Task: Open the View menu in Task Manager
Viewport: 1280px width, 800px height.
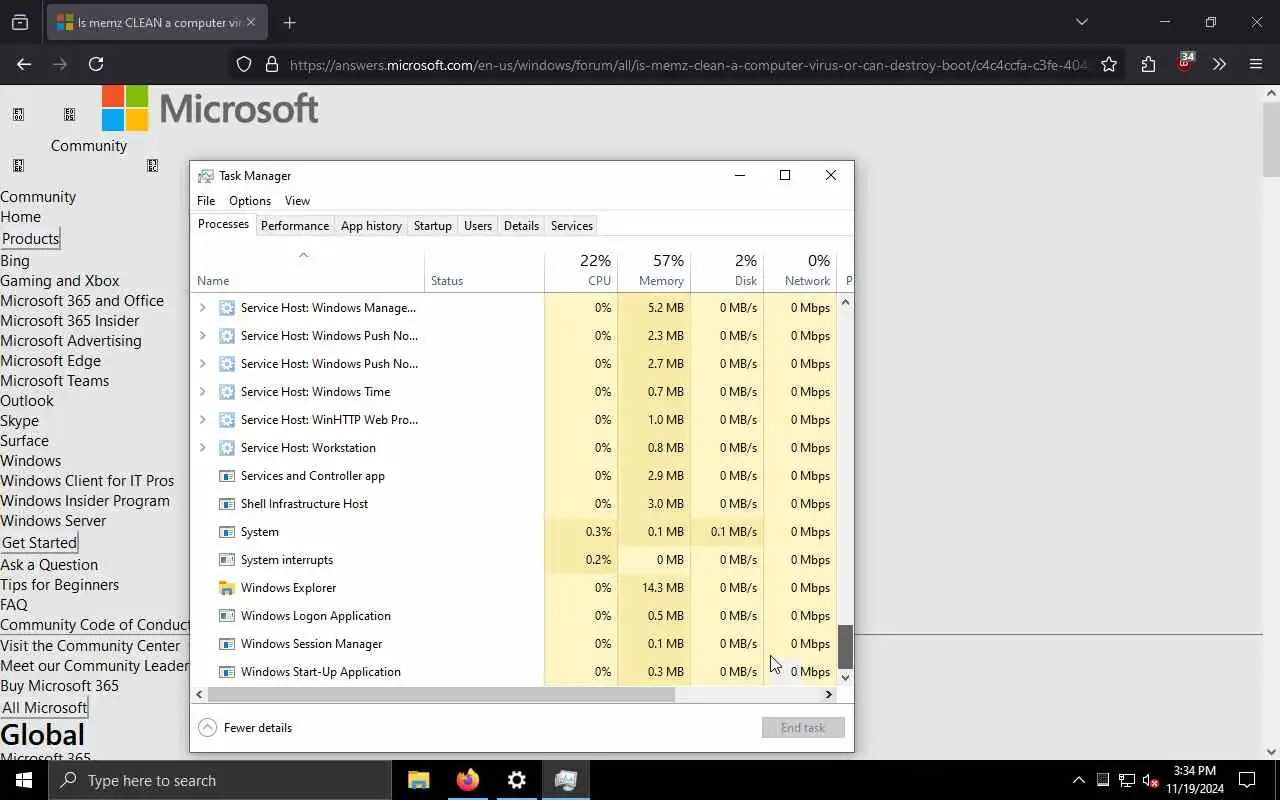Action: click(297, 201)
